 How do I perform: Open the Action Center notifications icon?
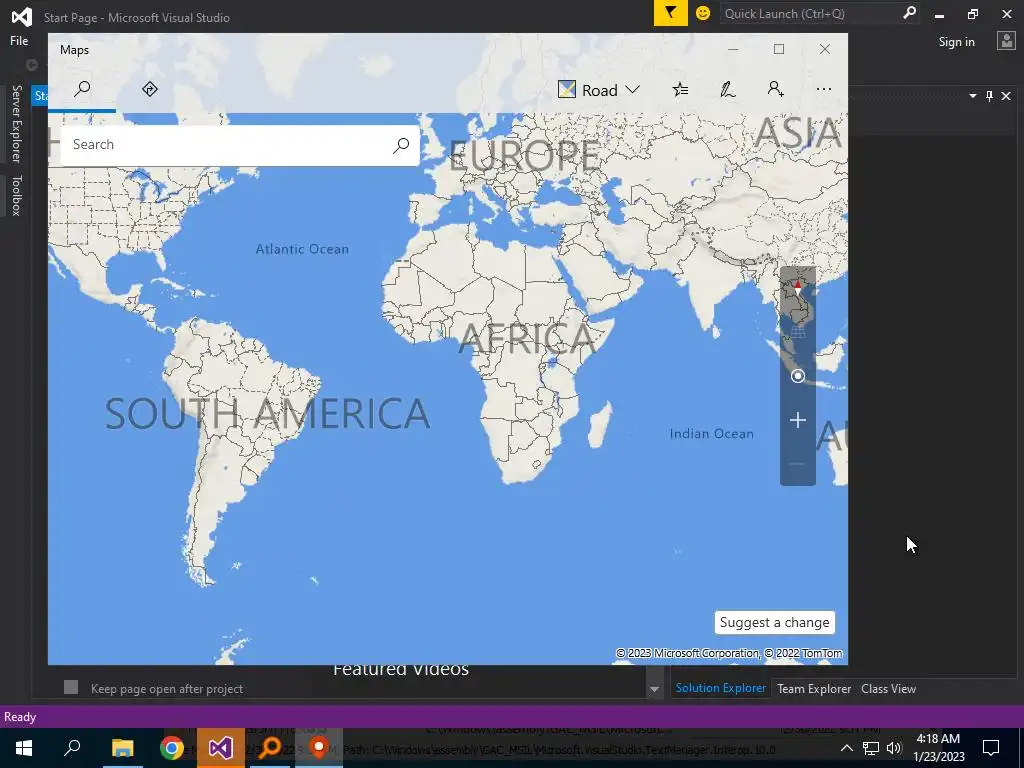(x=991, y=748)
